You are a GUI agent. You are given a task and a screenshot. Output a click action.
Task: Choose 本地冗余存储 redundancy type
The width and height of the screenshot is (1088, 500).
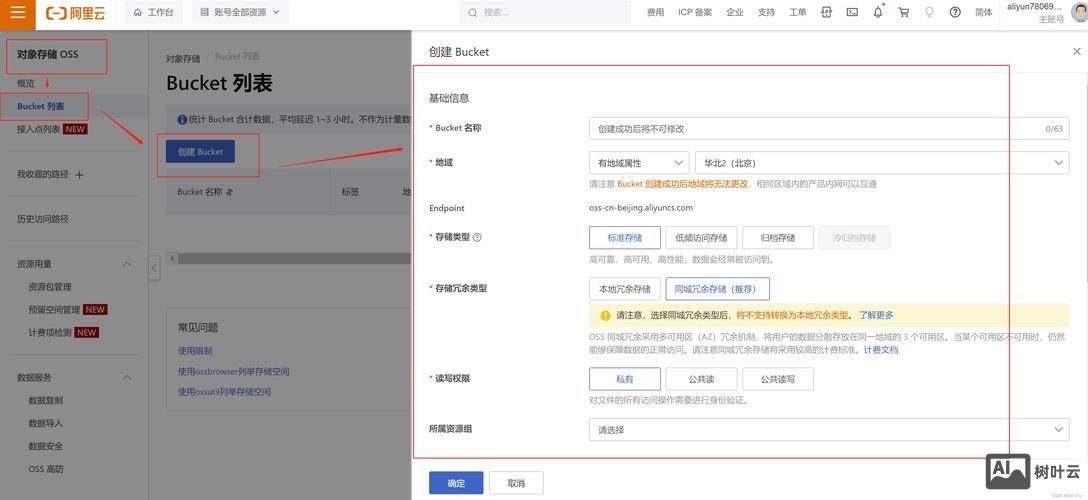click(624, 288)
